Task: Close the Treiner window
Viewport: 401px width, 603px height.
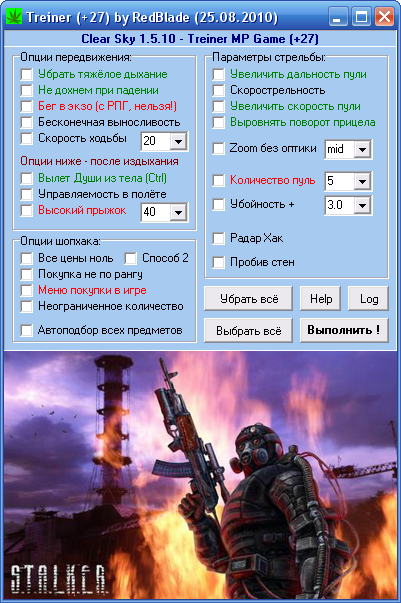Action: point(384,17)
